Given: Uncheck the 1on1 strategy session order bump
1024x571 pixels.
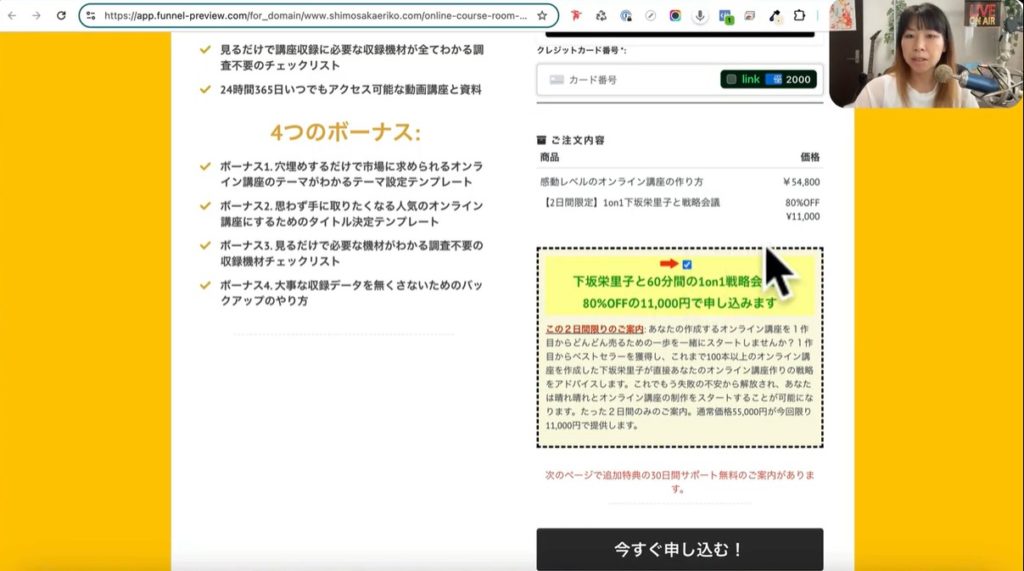Looking at the screenshot, I should pos(687,264).
